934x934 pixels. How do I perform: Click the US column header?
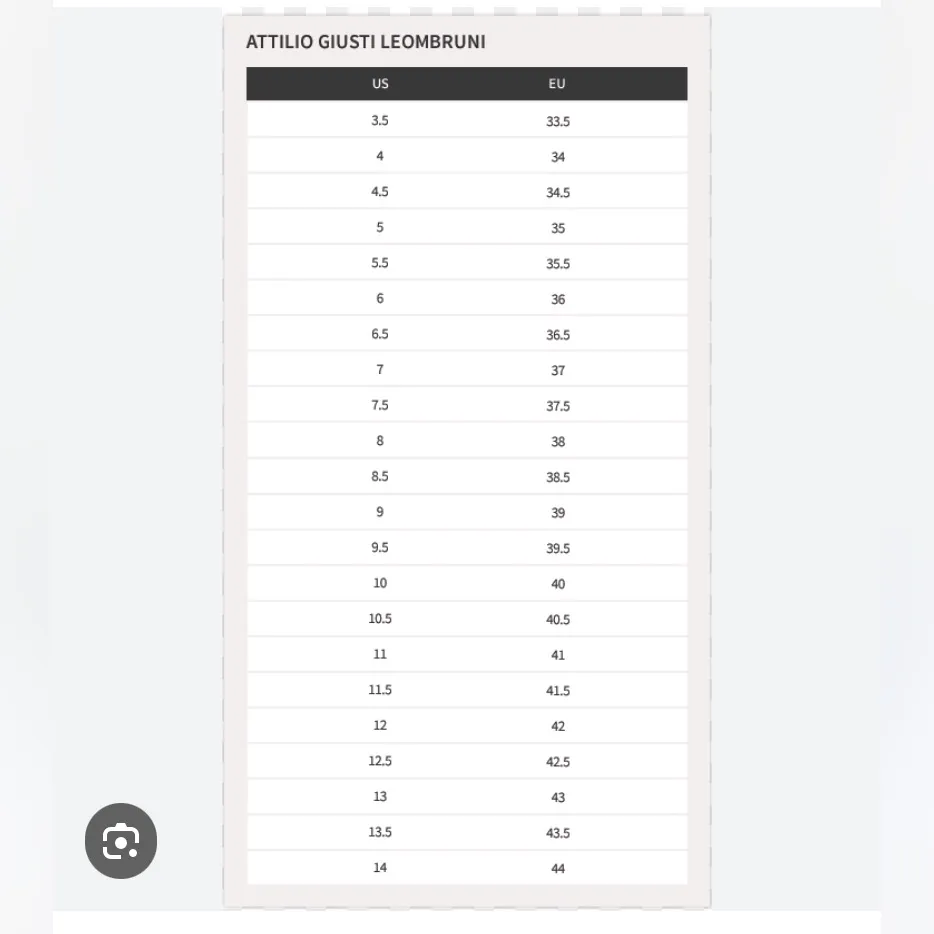pos(380,84)
